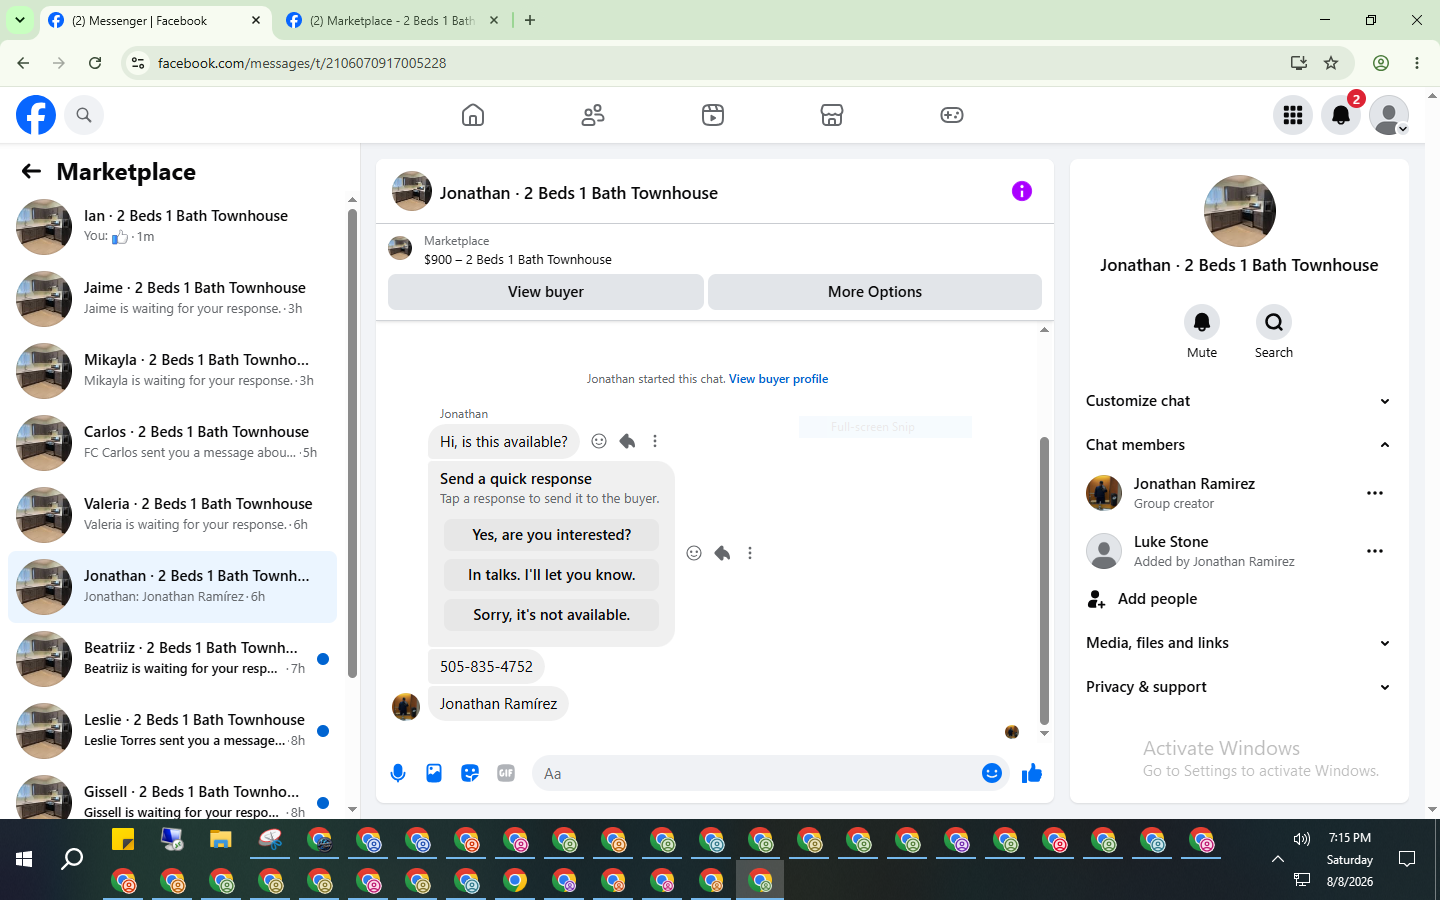Open the Video (Watch) icon
Image resolution: width=1440 pixels, height=900 pixels.
coord(713,115)
